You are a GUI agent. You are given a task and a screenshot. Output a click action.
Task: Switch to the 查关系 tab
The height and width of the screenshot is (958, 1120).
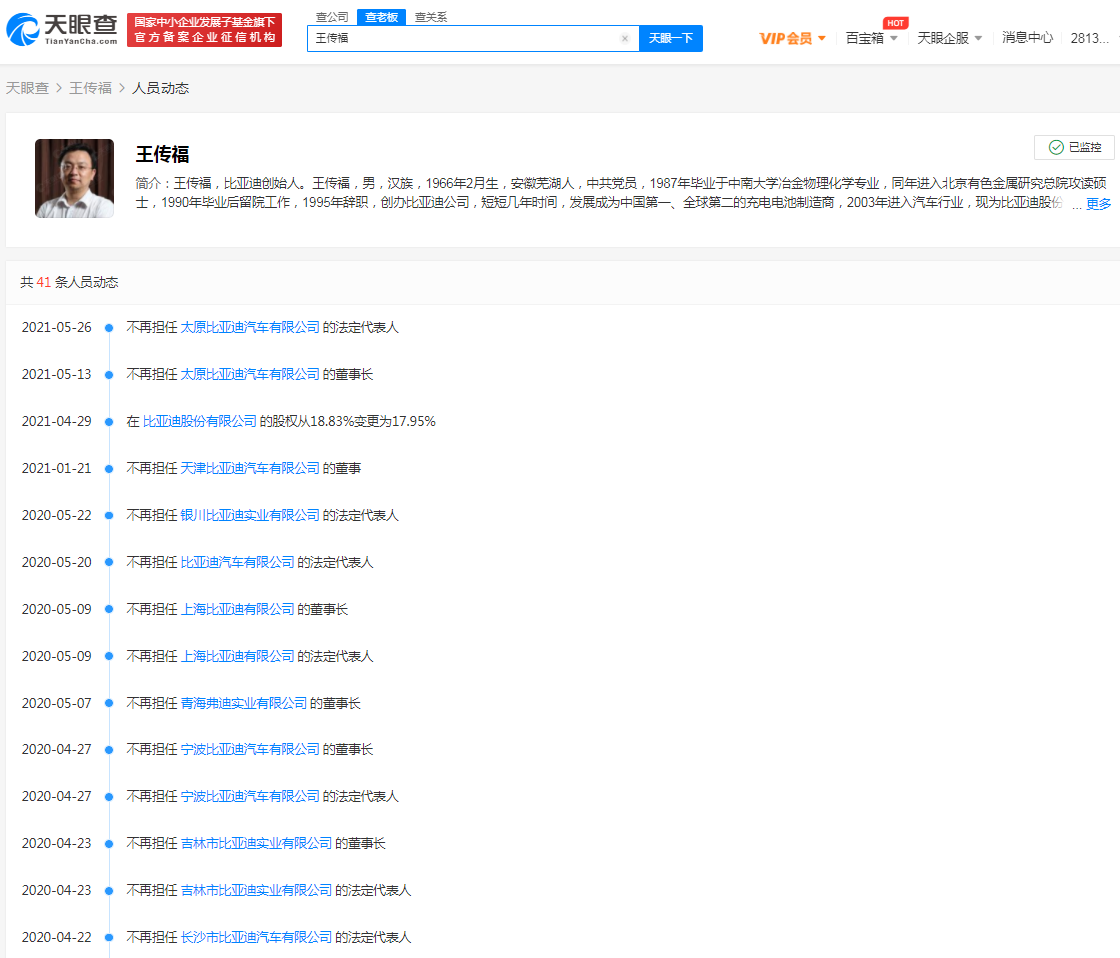(x=431, y=17)
